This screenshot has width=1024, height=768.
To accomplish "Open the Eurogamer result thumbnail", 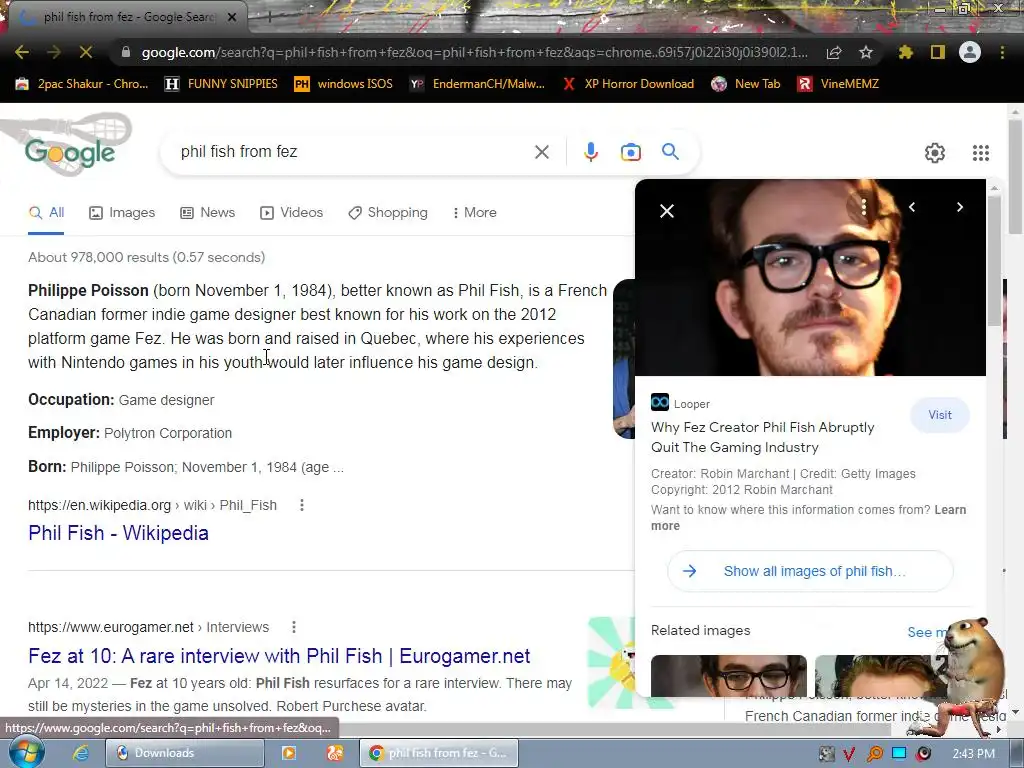I will (x=611, y=663).
